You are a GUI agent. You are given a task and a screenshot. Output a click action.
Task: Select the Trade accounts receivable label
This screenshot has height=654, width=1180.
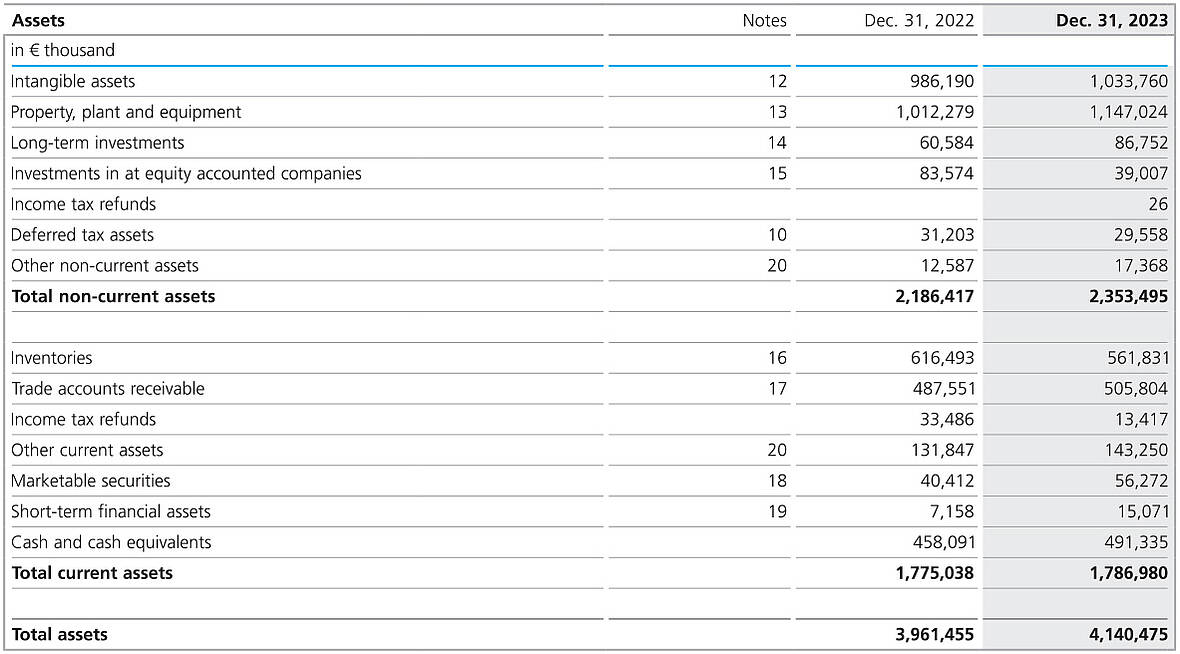(108, 389)
